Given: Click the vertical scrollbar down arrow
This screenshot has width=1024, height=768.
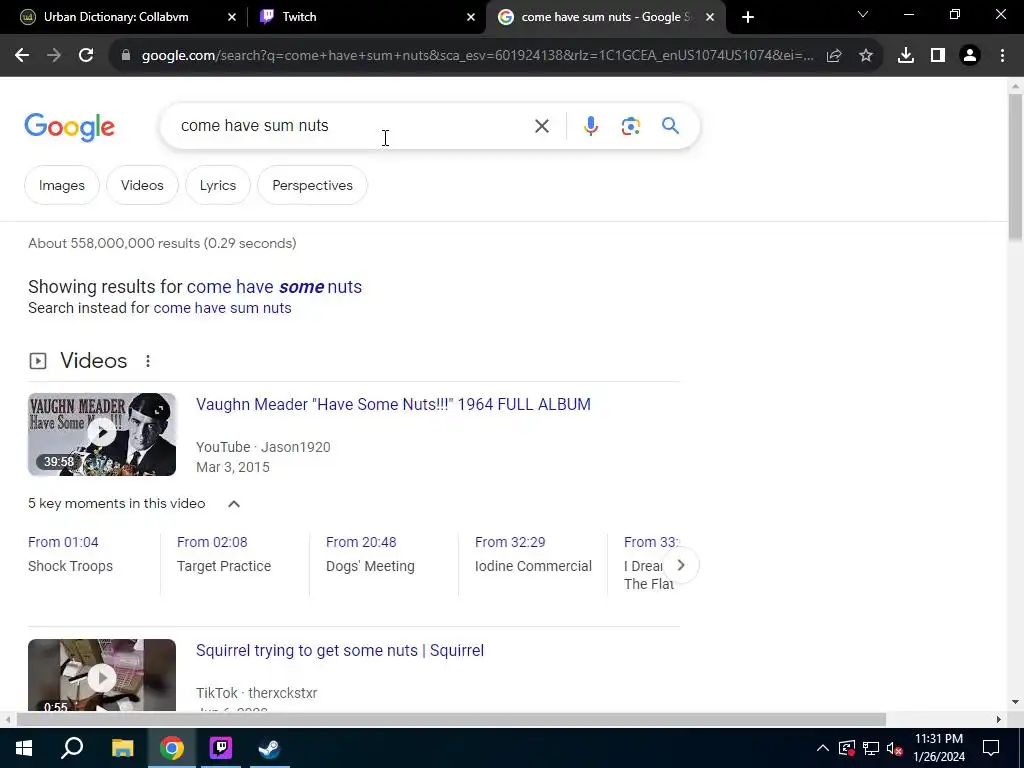Looking at the screenshot, I should pos(1015,702).
